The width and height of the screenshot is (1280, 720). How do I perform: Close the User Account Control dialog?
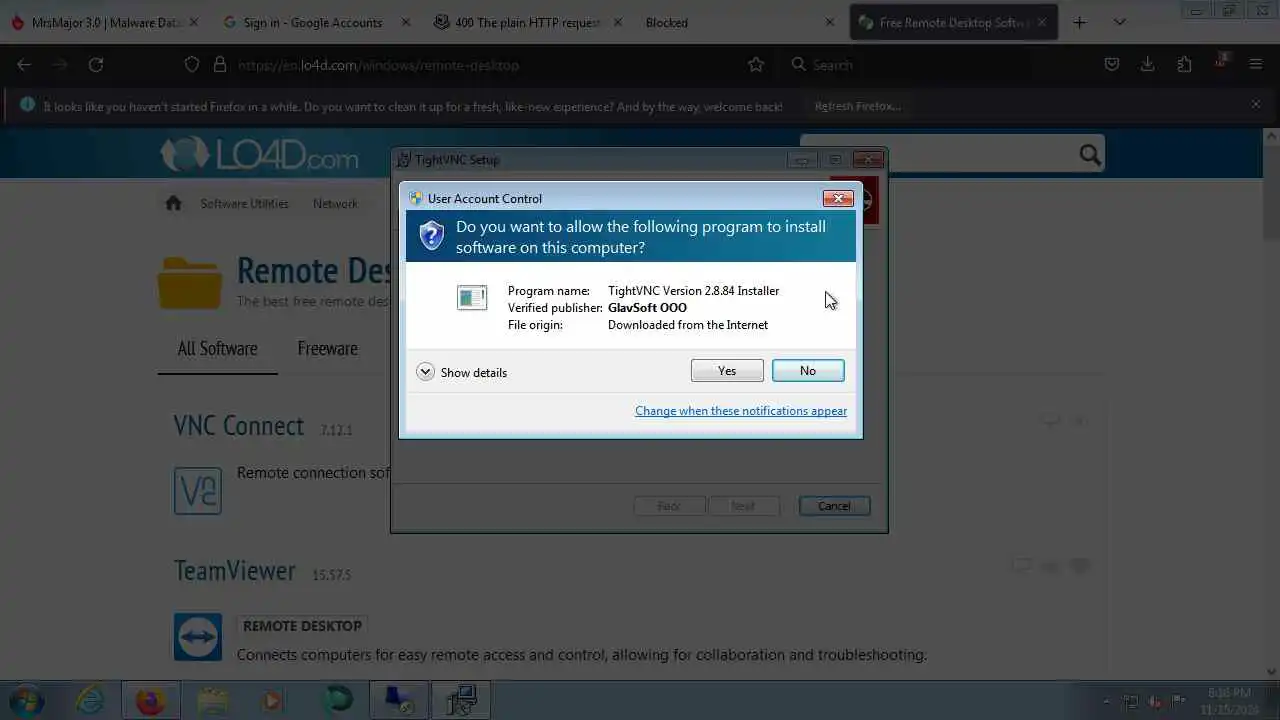(838, 198)
